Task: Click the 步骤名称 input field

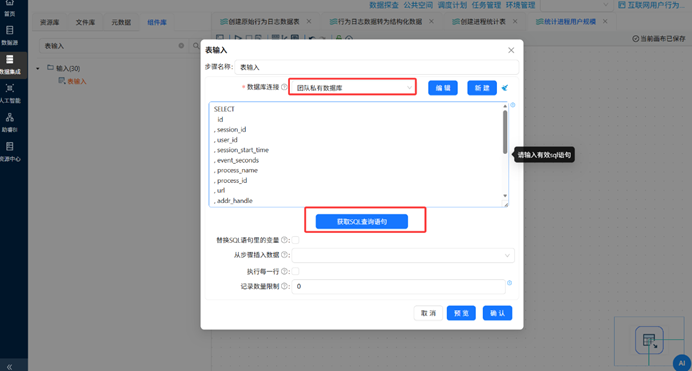Action: [x=377, y=67]
